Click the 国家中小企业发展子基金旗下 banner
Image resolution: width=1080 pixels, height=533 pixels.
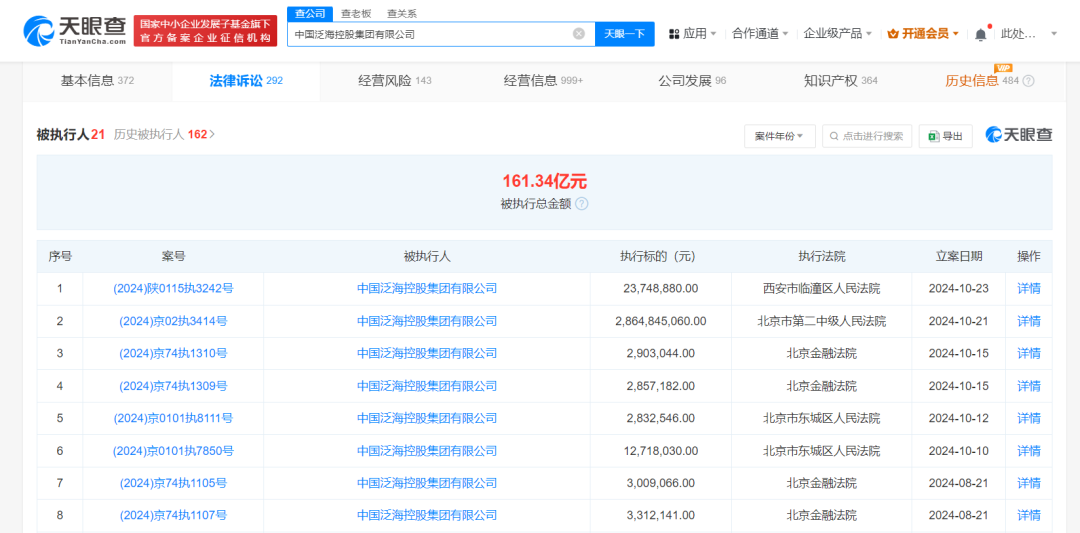click(205, 30)
